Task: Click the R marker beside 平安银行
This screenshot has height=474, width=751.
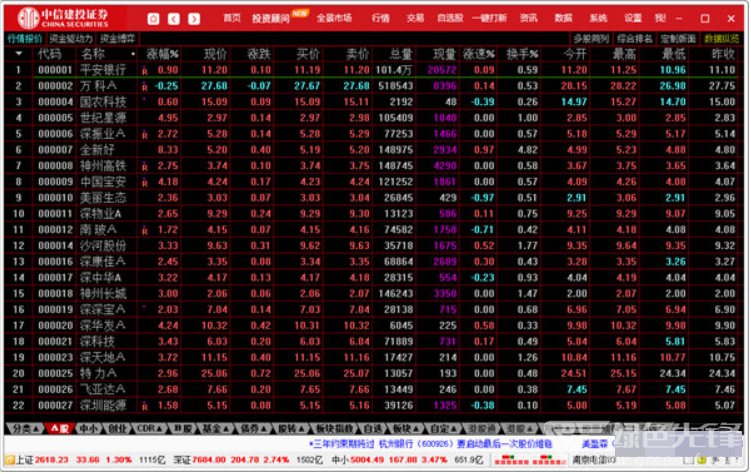Action: tap(144, 72)
